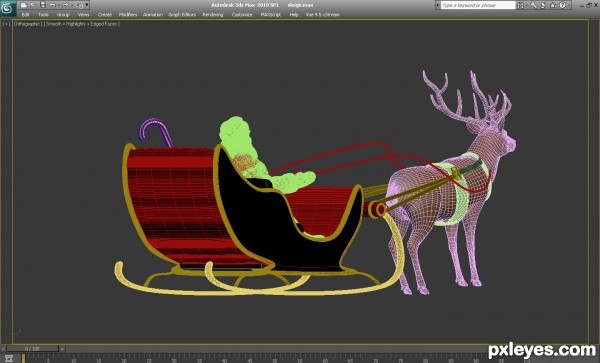The image size is (600, 363).
Task: Open the Animation menu
Action: [x=153, y=15]
